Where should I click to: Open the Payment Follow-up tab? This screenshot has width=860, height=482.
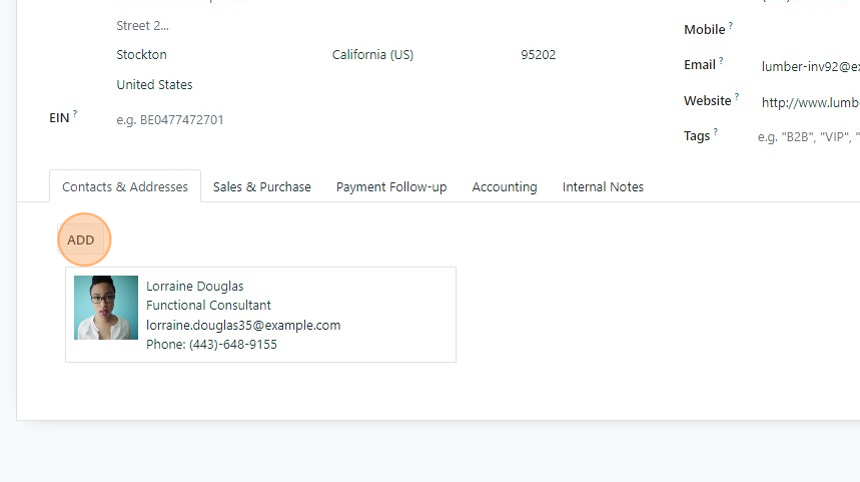pyautogui.click(x=391, y=187)
